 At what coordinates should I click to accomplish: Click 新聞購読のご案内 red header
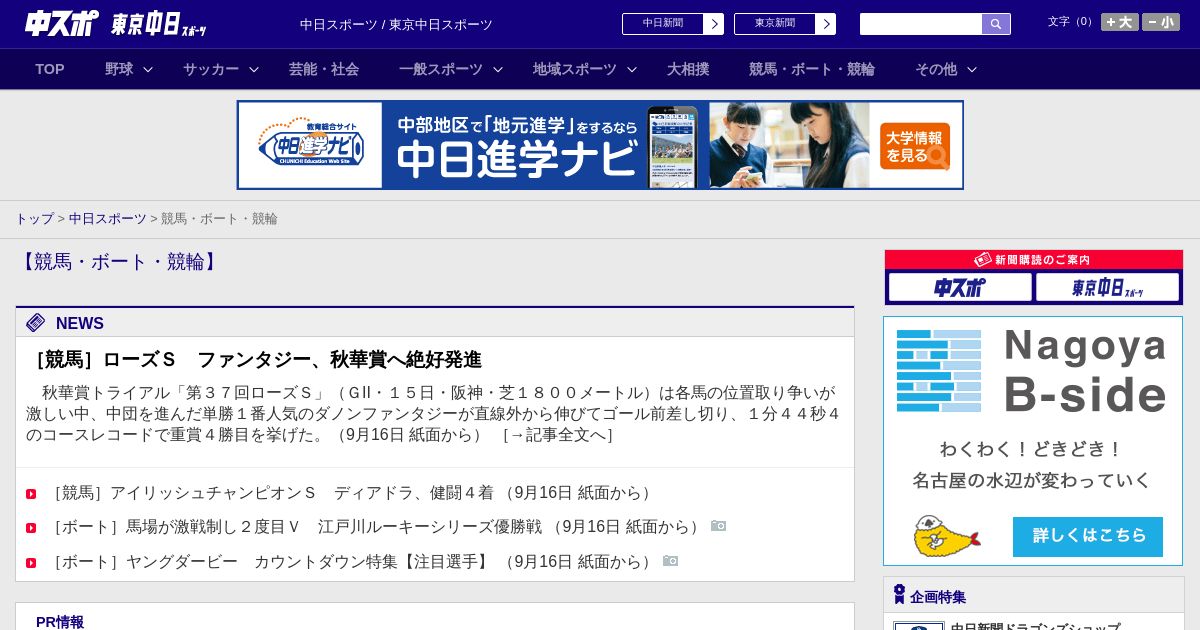pyautogui.click(x=1034, y=259)
